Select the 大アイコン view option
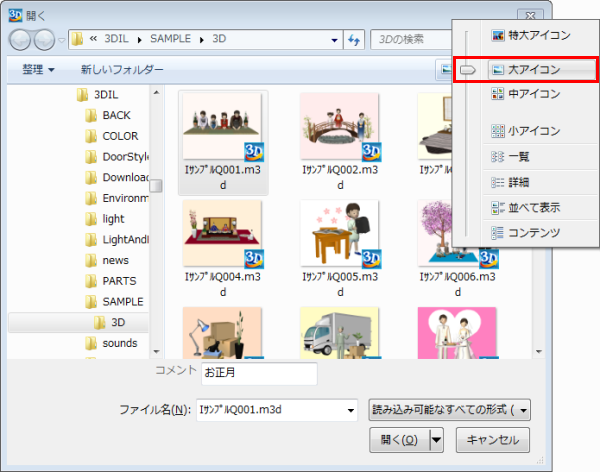 tap(542, 70)
